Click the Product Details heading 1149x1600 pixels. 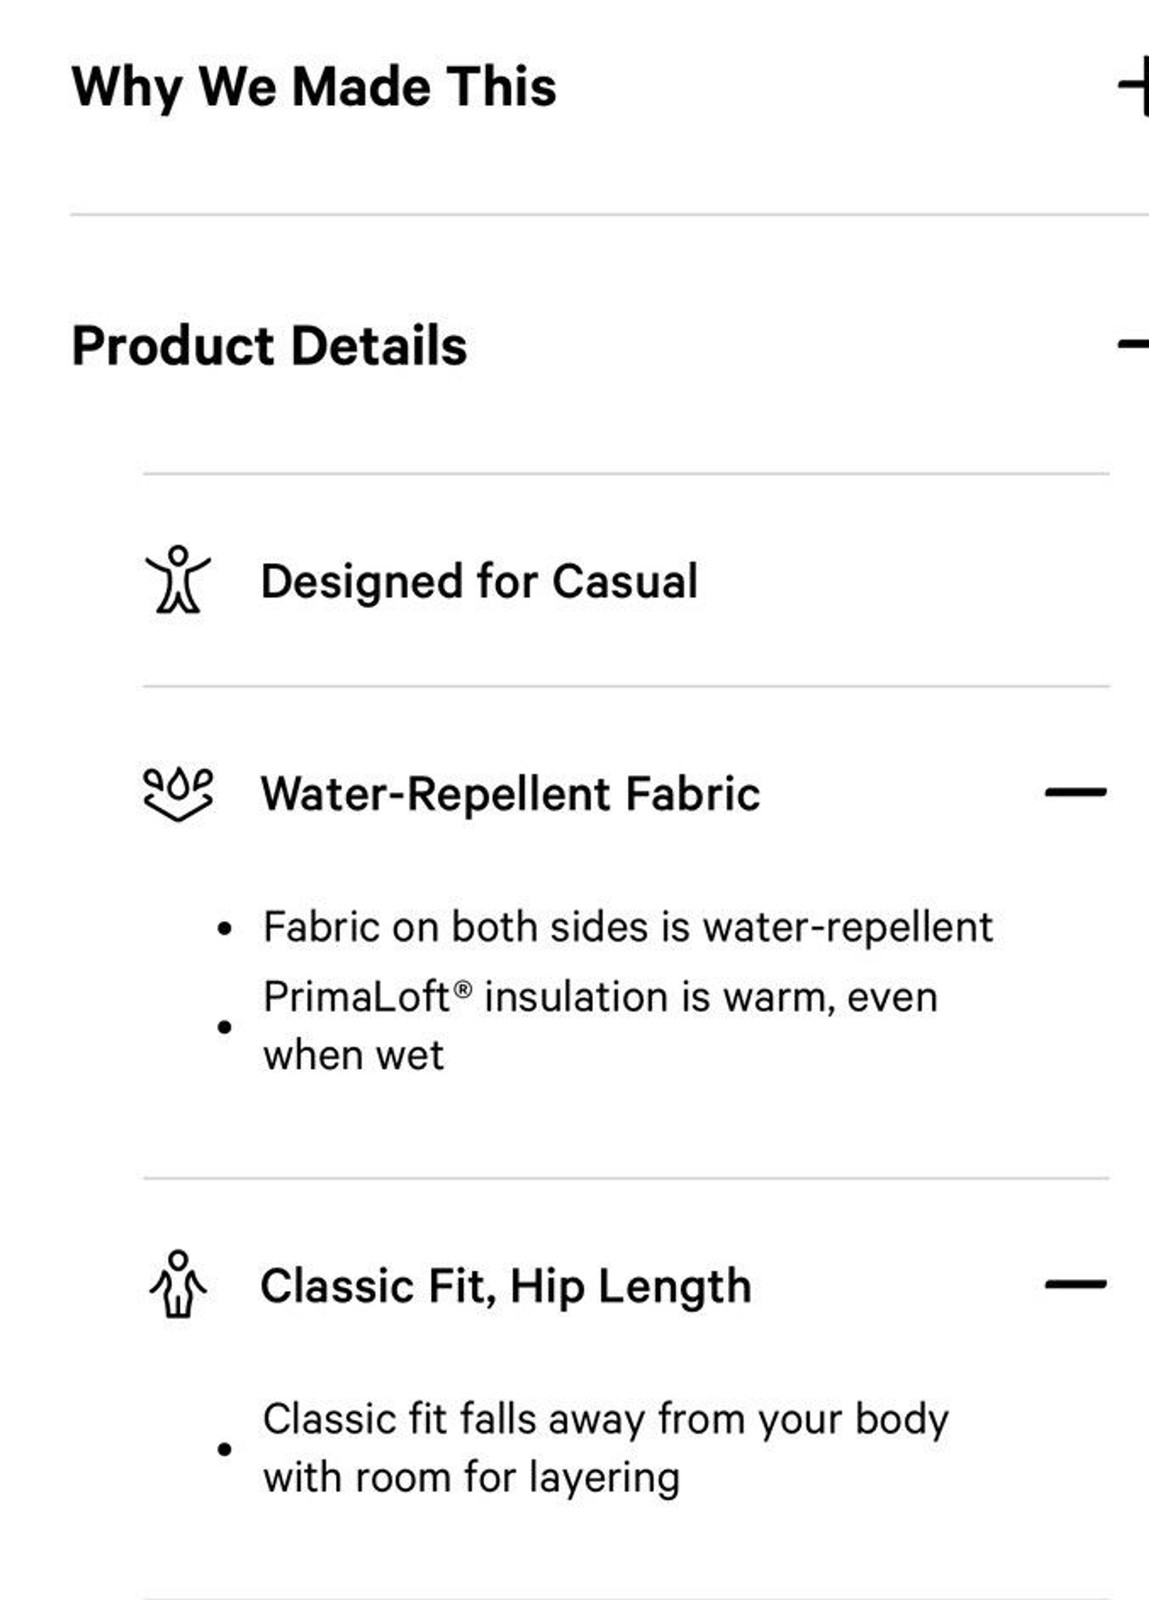click(x=270, y=346)
